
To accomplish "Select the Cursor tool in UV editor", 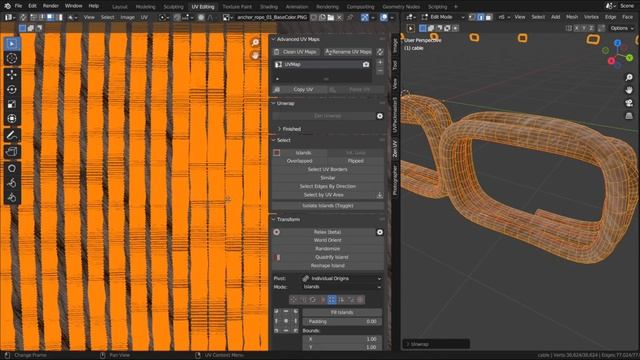I will coord(12,58).
